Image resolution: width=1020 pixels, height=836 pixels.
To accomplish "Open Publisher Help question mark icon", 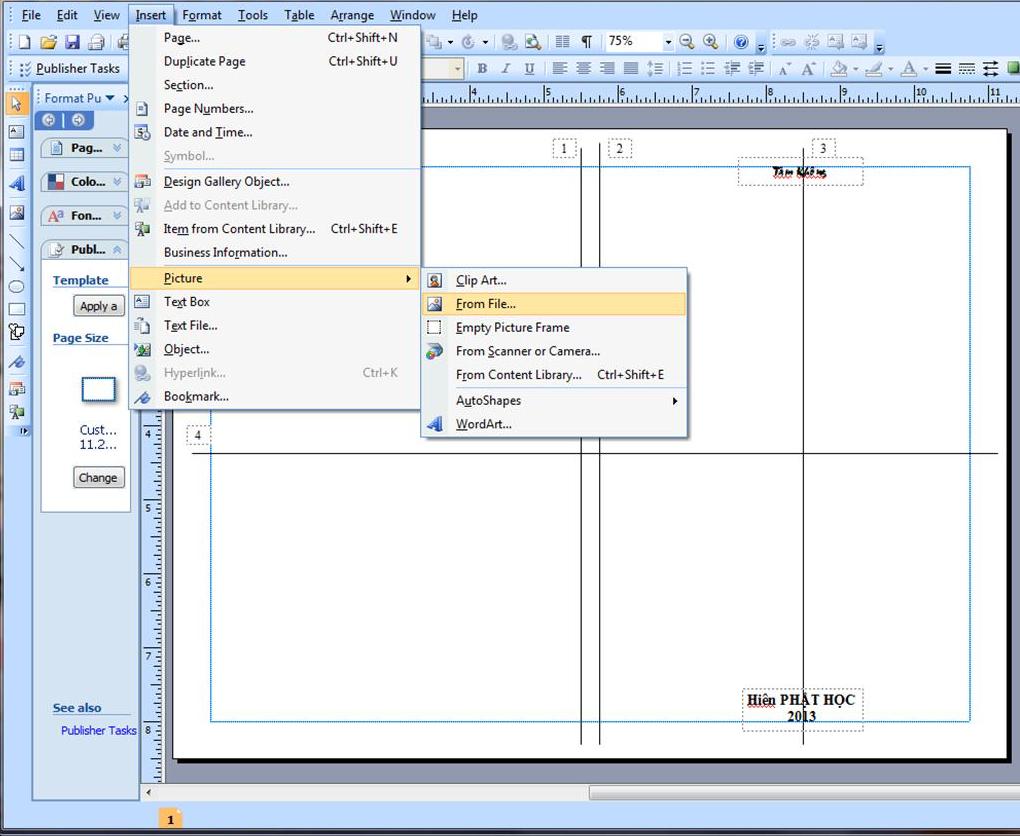I will [x=741, y=42].
